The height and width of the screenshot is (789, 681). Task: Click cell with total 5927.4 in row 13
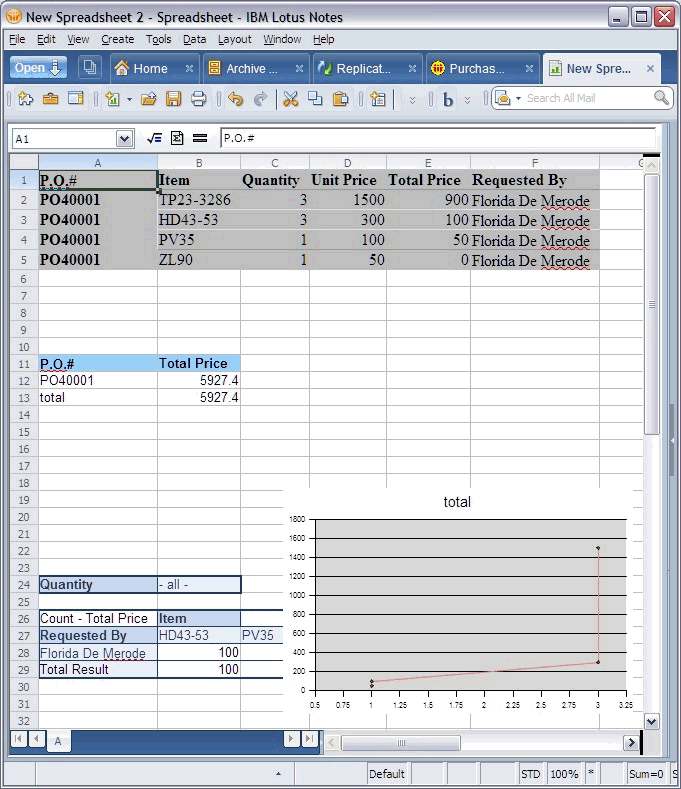click(199, 398)
